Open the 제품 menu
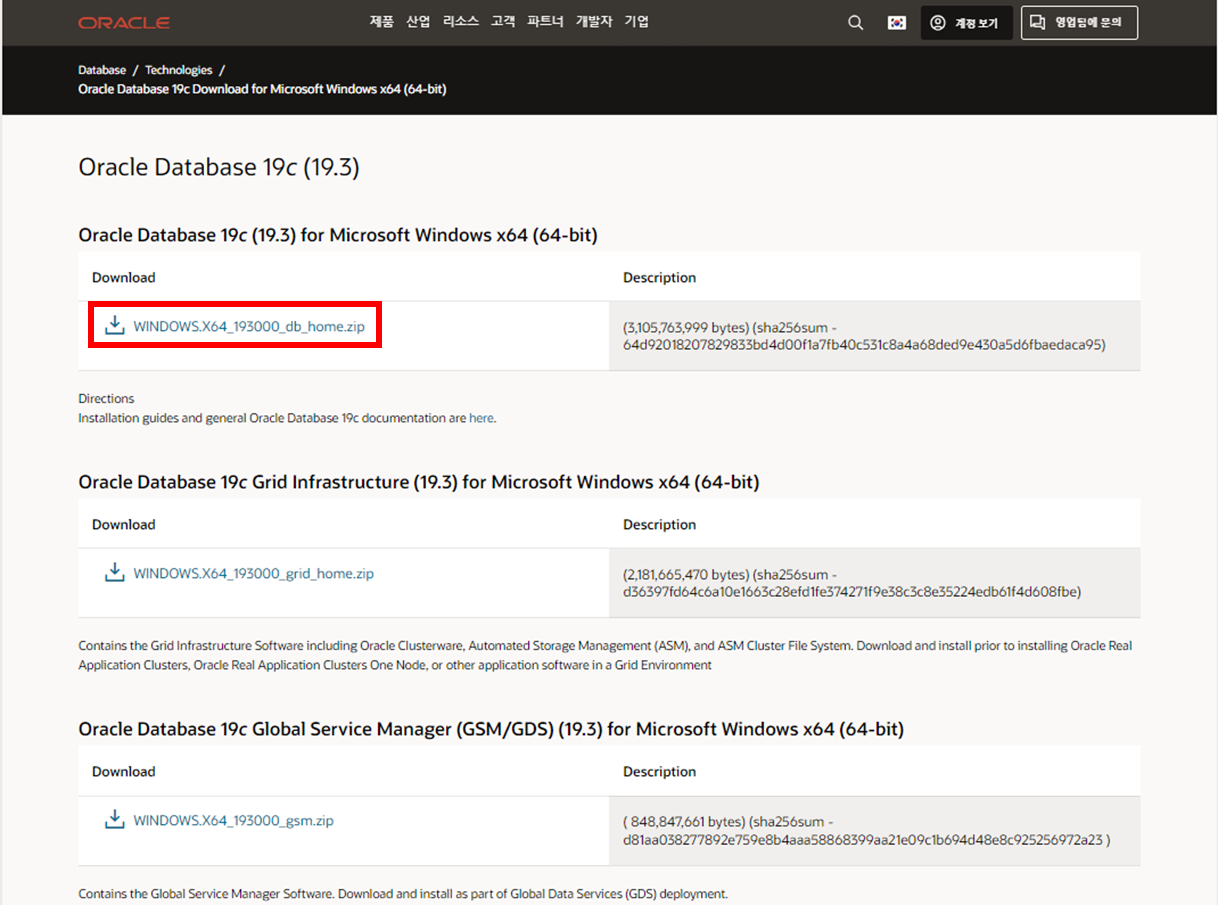This screenshot has height=905, width=1218. pyautogui.click(x=382, y=21)
